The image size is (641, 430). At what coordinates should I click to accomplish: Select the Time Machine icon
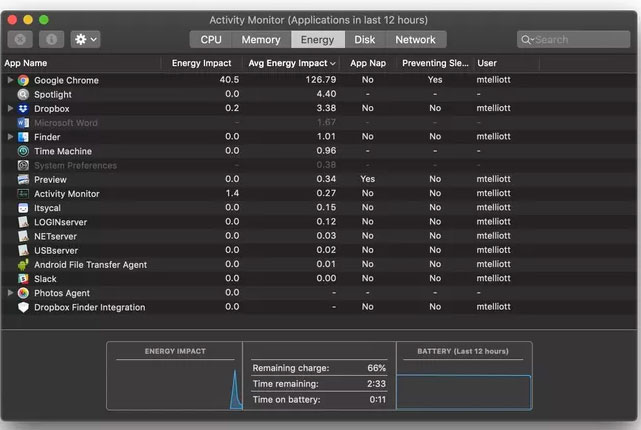pyautogui.click(x=23, y=151)
